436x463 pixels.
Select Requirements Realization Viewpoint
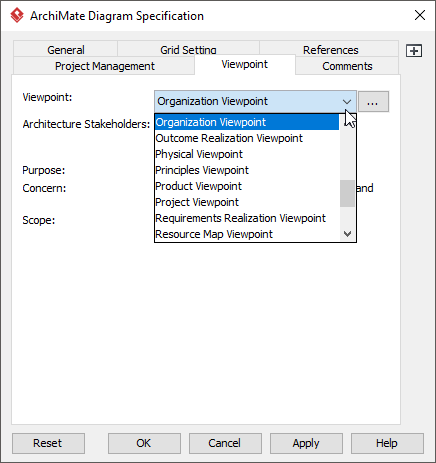click(247, 218)
